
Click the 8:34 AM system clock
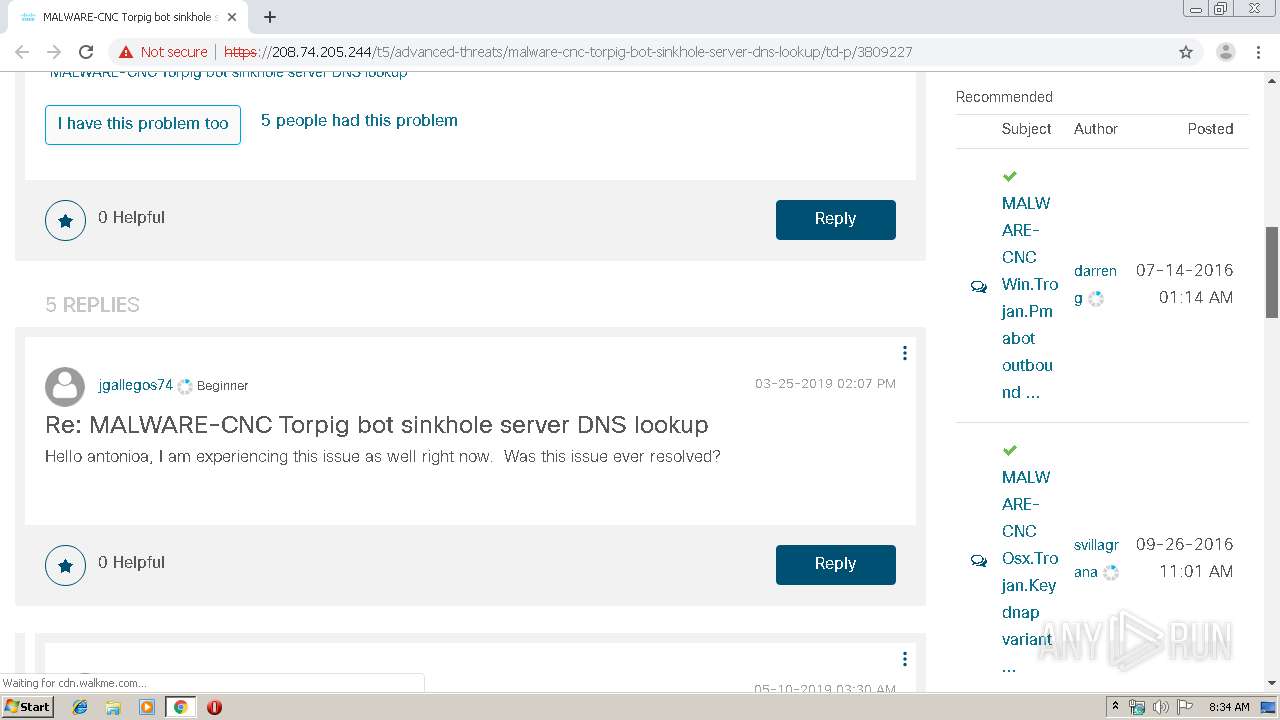point(1229,707)
